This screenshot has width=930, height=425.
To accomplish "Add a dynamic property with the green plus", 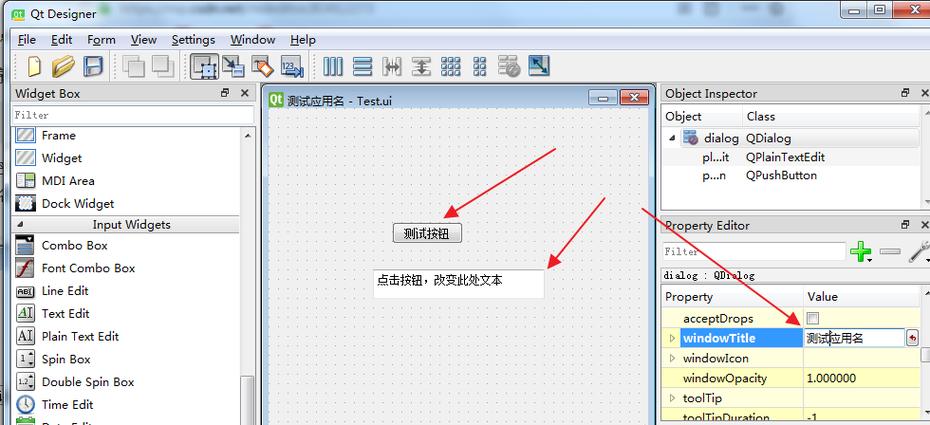I will pos(860,251).
